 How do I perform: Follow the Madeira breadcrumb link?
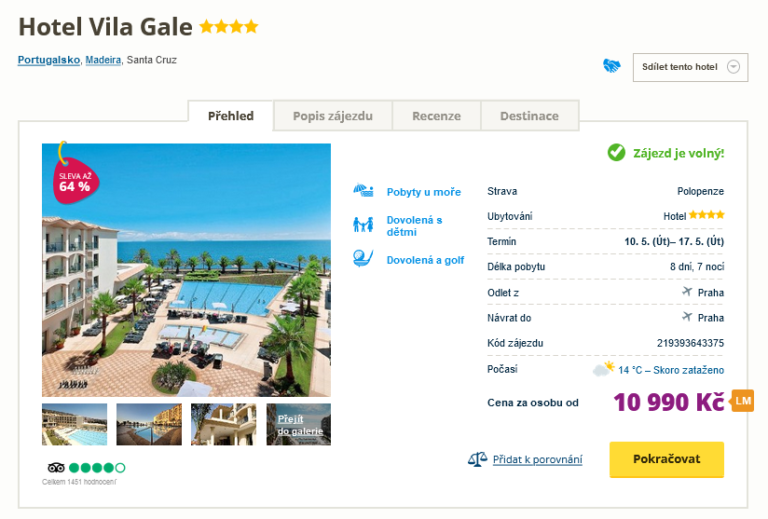point(103,60)
